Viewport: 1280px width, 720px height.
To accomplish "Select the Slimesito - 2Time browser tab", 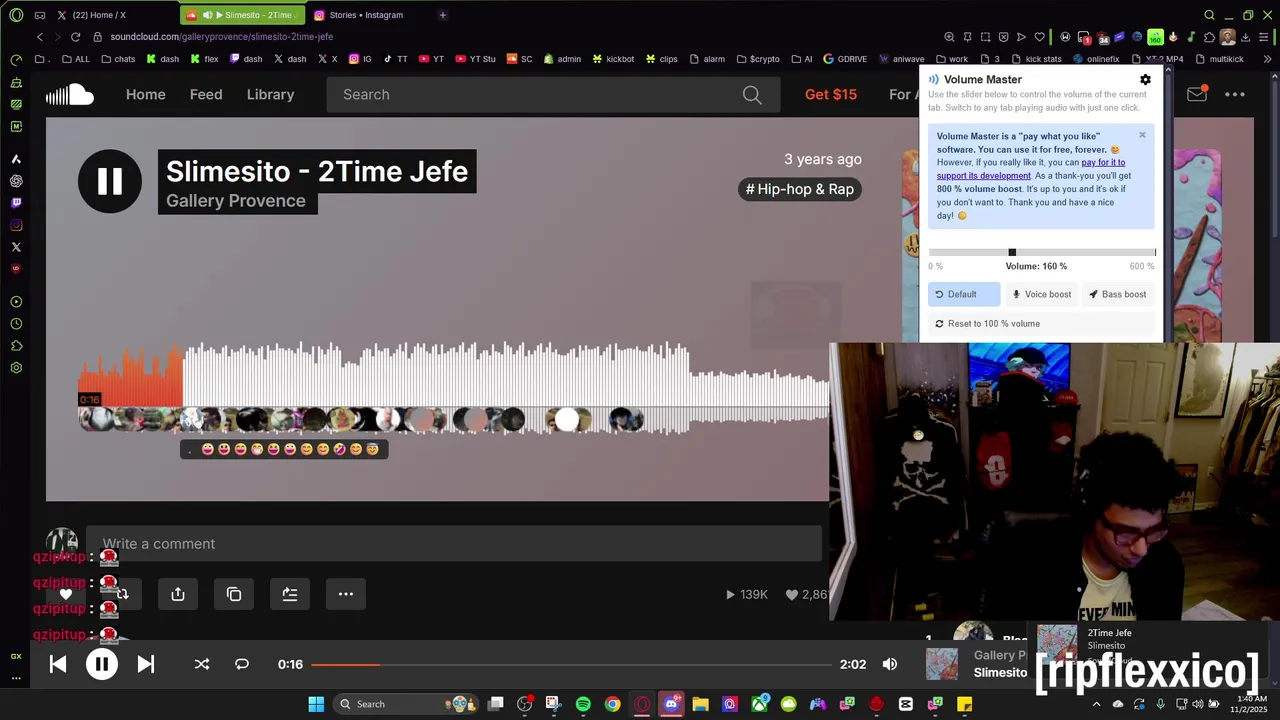I will (241, 15).
